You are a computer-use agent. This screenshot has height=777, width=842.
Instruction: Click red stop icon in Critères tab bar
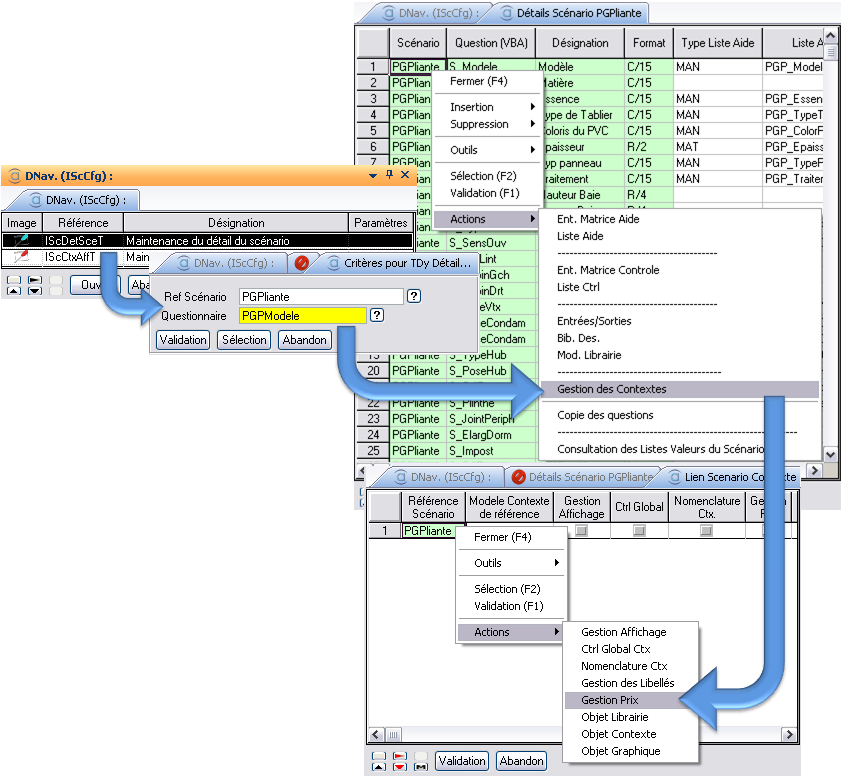click(302, 264)
